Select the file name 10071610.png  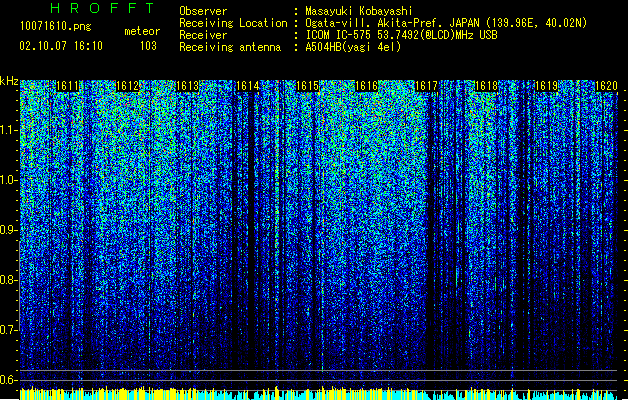56,26
